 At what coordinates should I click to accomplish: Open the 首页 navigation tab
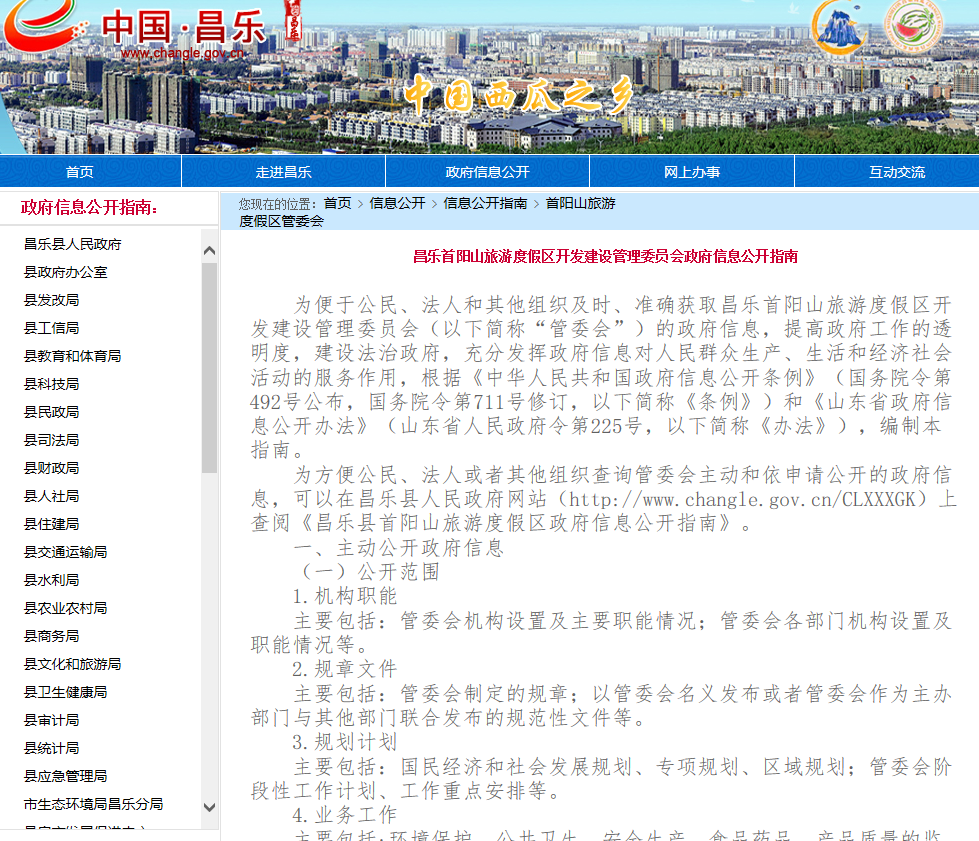point(80,172)
